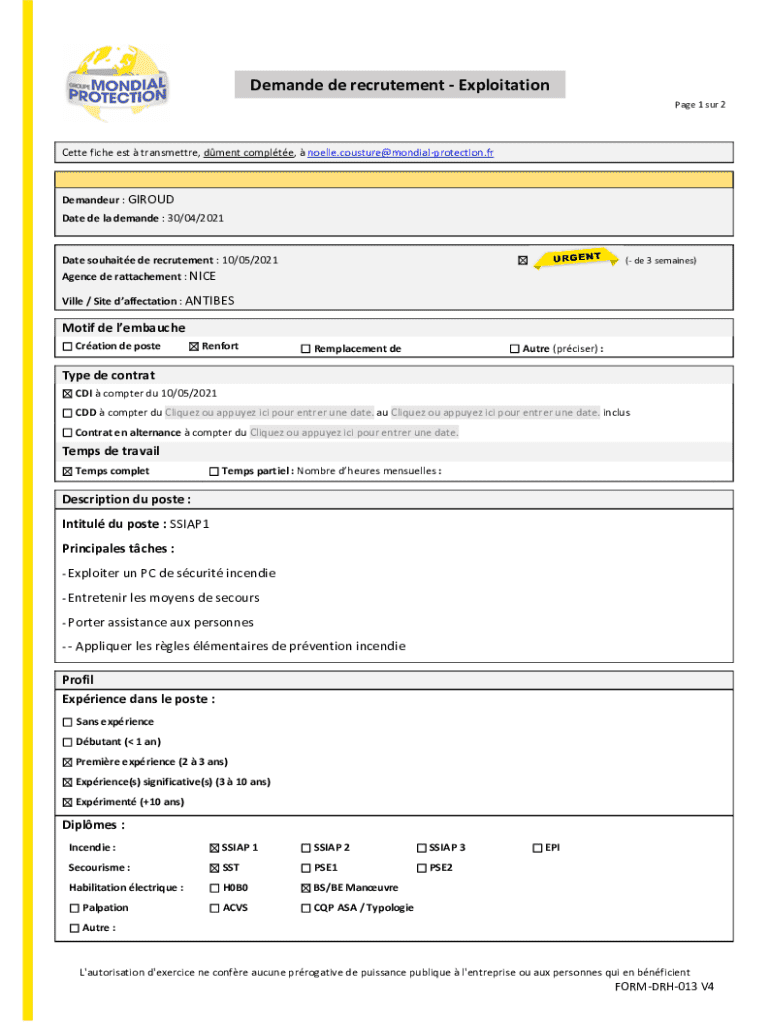
Task: Check the Sans expérience box
Action: point(67,722)
